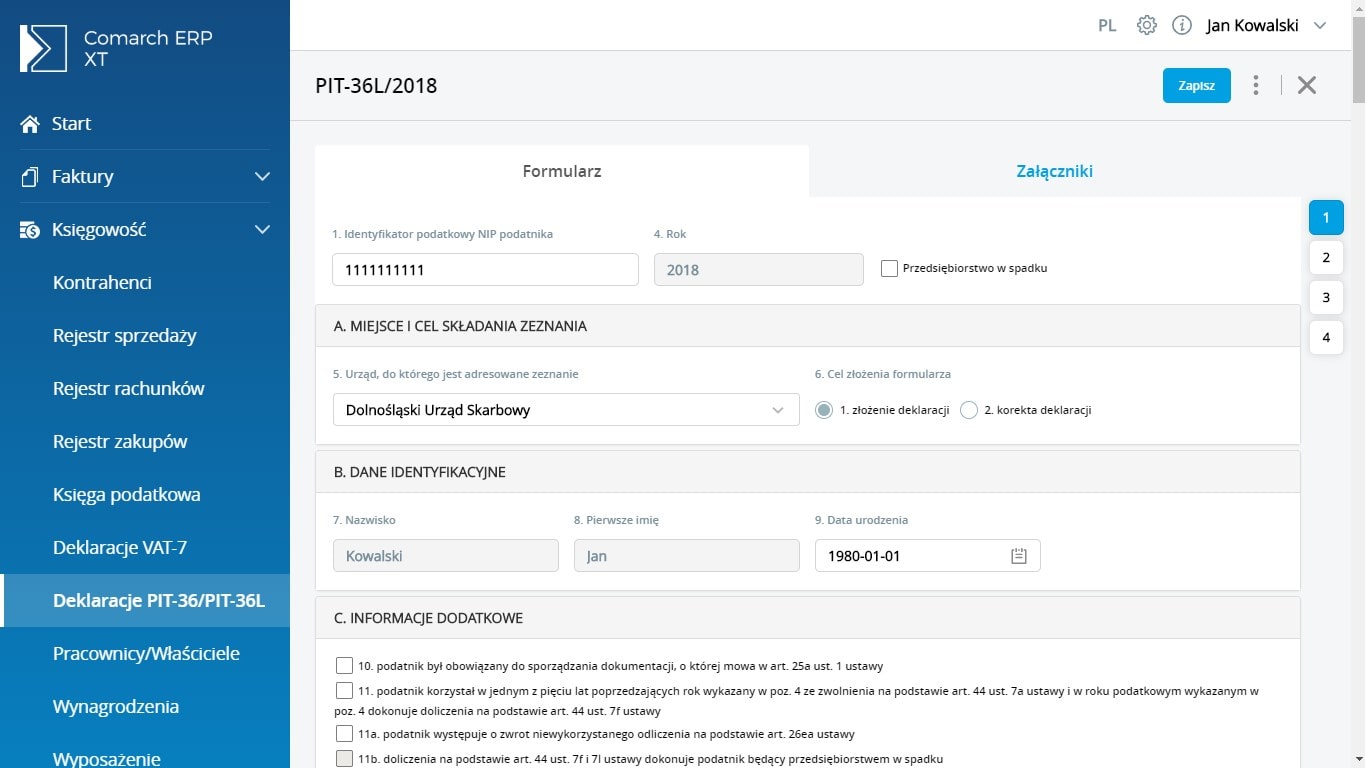Click the Księgowość accounting icon
This screenshot has height=768, width=1365.
click(30, 230)
